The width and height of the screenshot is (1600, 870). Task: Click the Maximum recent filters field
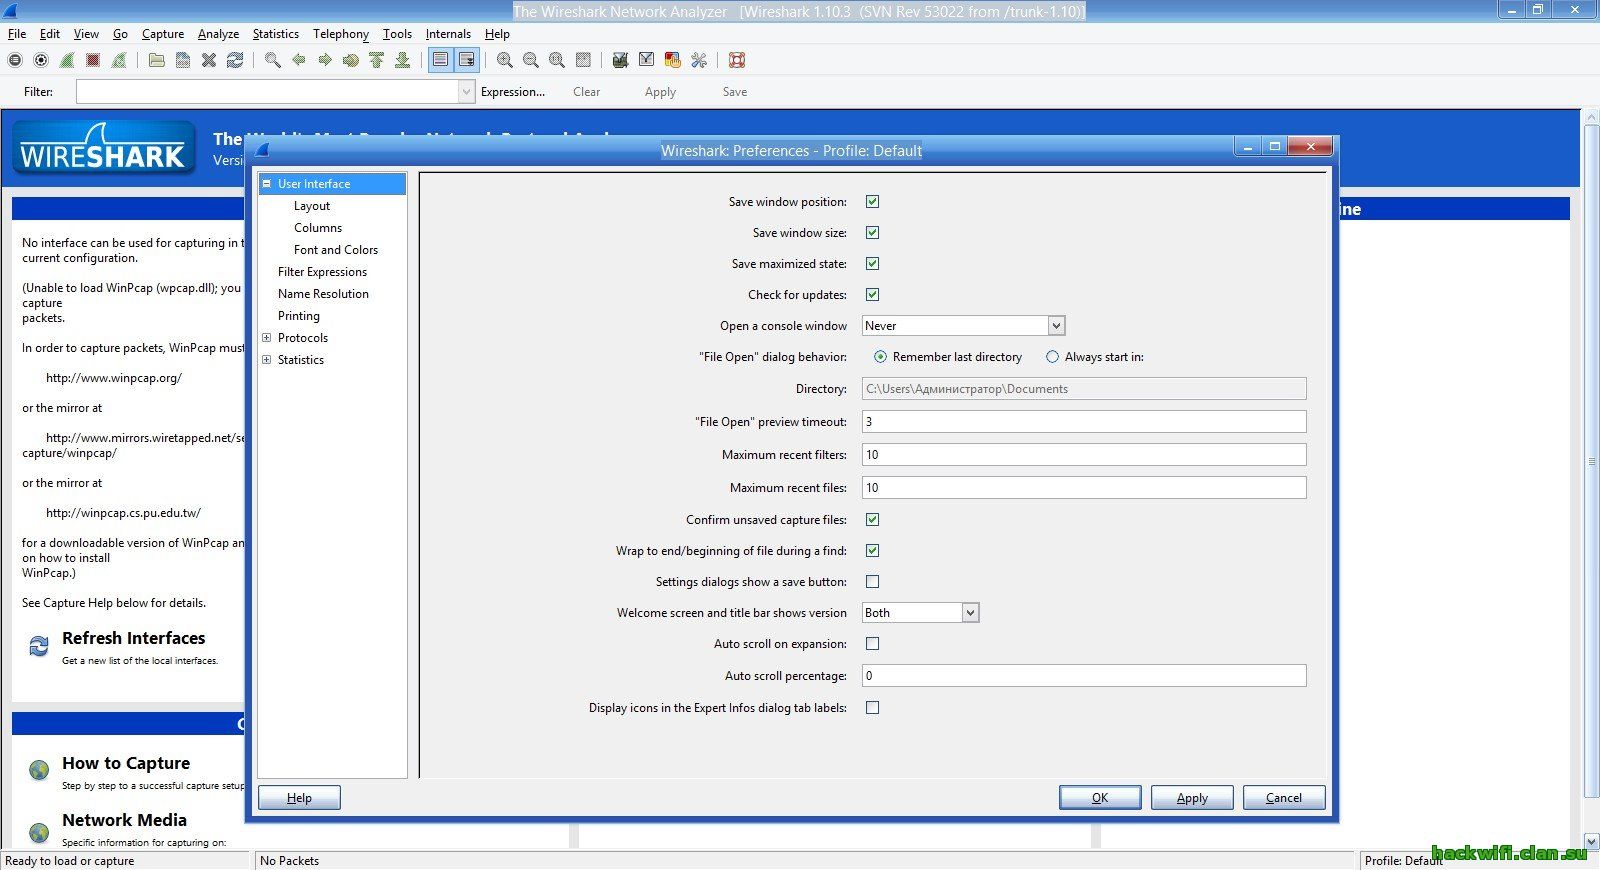pyautogui.click(x=1084, y=455)
